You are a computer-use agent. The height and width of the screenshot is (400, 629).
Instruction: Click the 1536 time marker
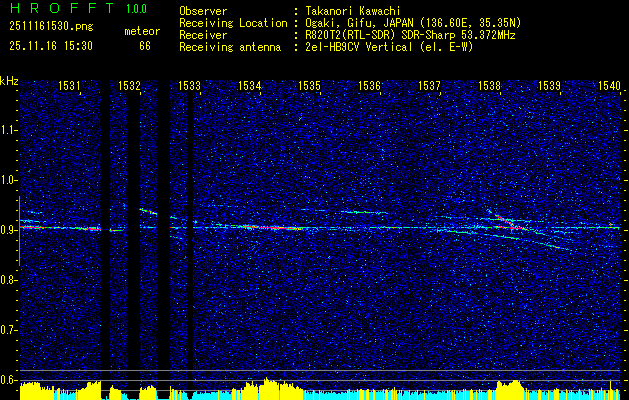[369, 85]
